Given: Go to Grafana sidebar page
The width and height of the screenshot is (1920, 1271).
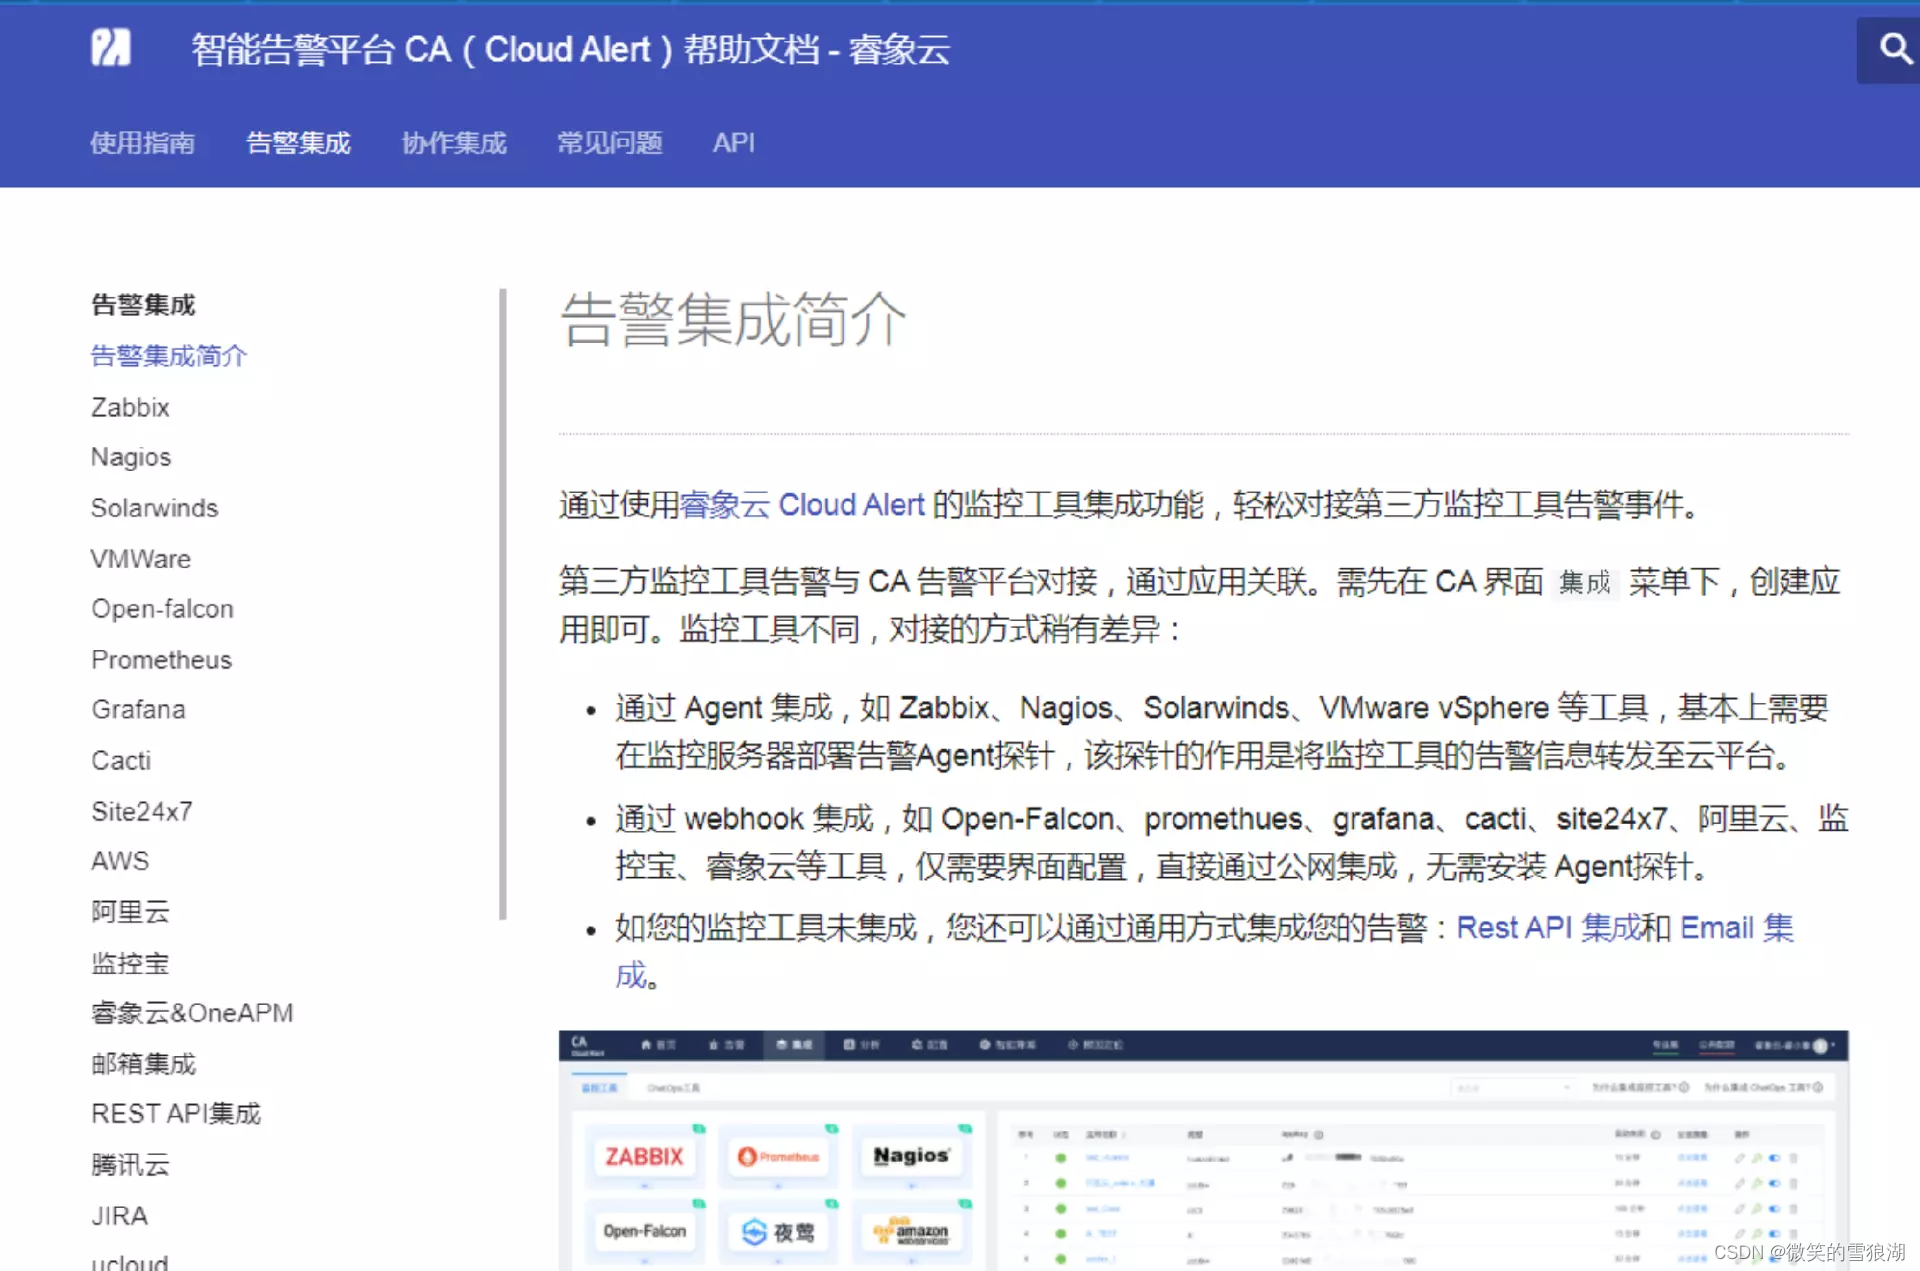Looking at the screenshot, I should point(138,709).
